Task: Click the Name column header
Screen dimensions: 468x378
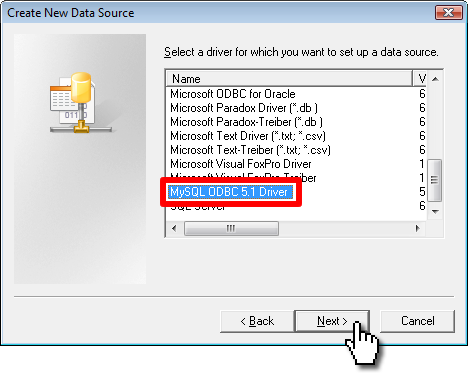Action: (289, 79)
